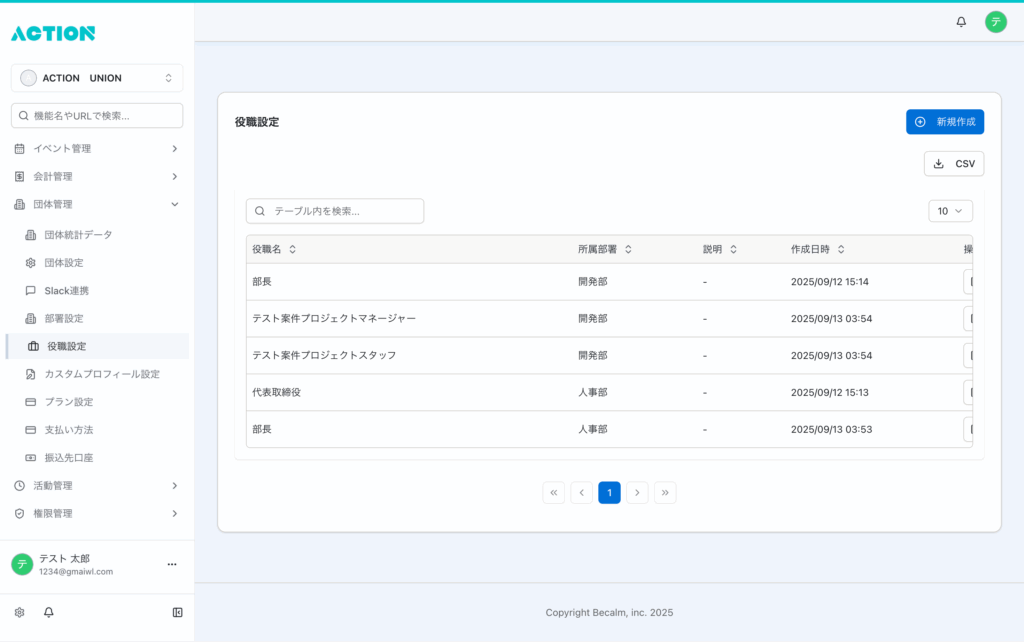
Task: Open the ACTION UNION organization switcher
Action: (x=97, y=78)
